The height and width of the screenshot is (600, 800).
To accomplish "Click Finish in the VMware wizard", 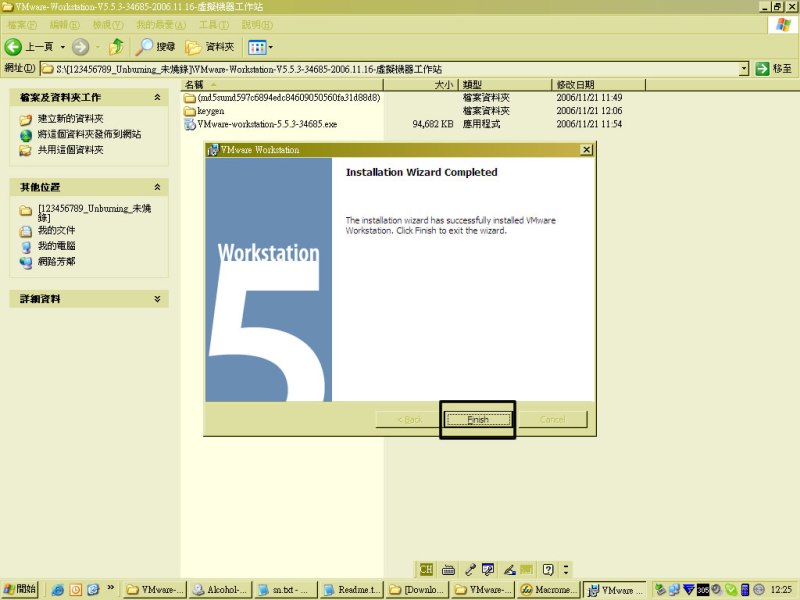I will [478, 419].
